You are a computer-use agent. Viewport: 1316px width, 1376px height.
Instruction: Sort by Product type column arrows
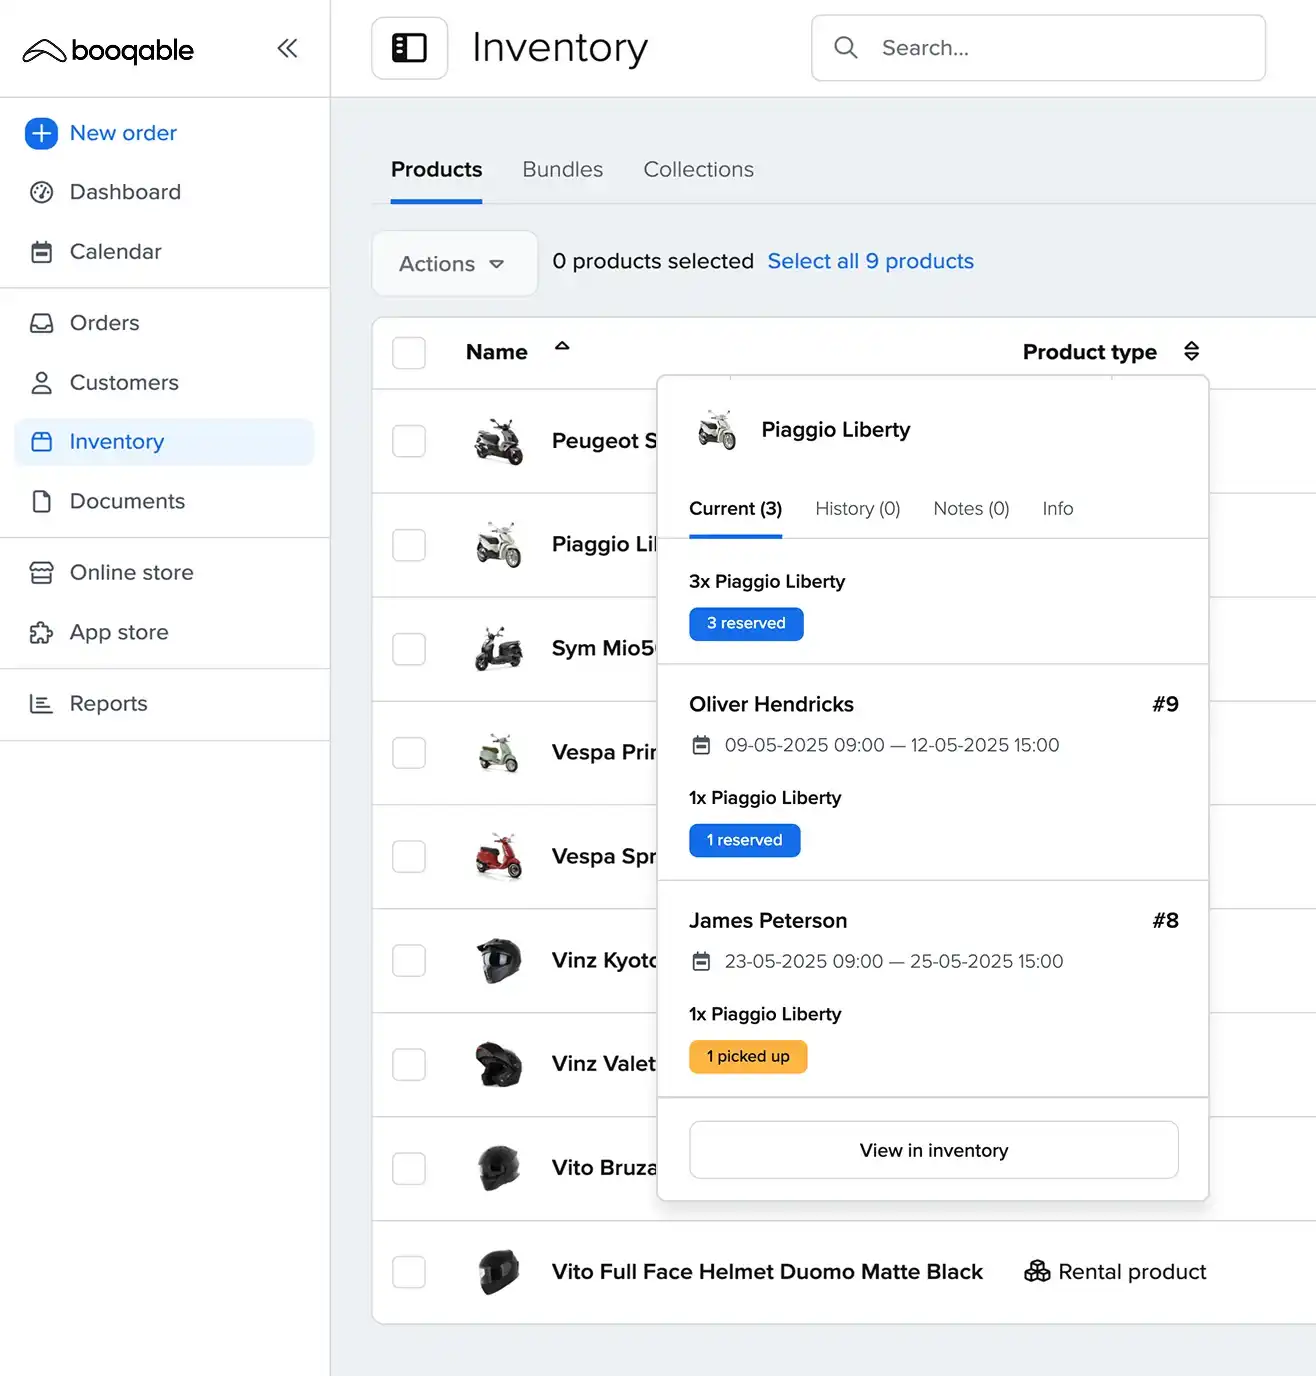coord(1191,352)
